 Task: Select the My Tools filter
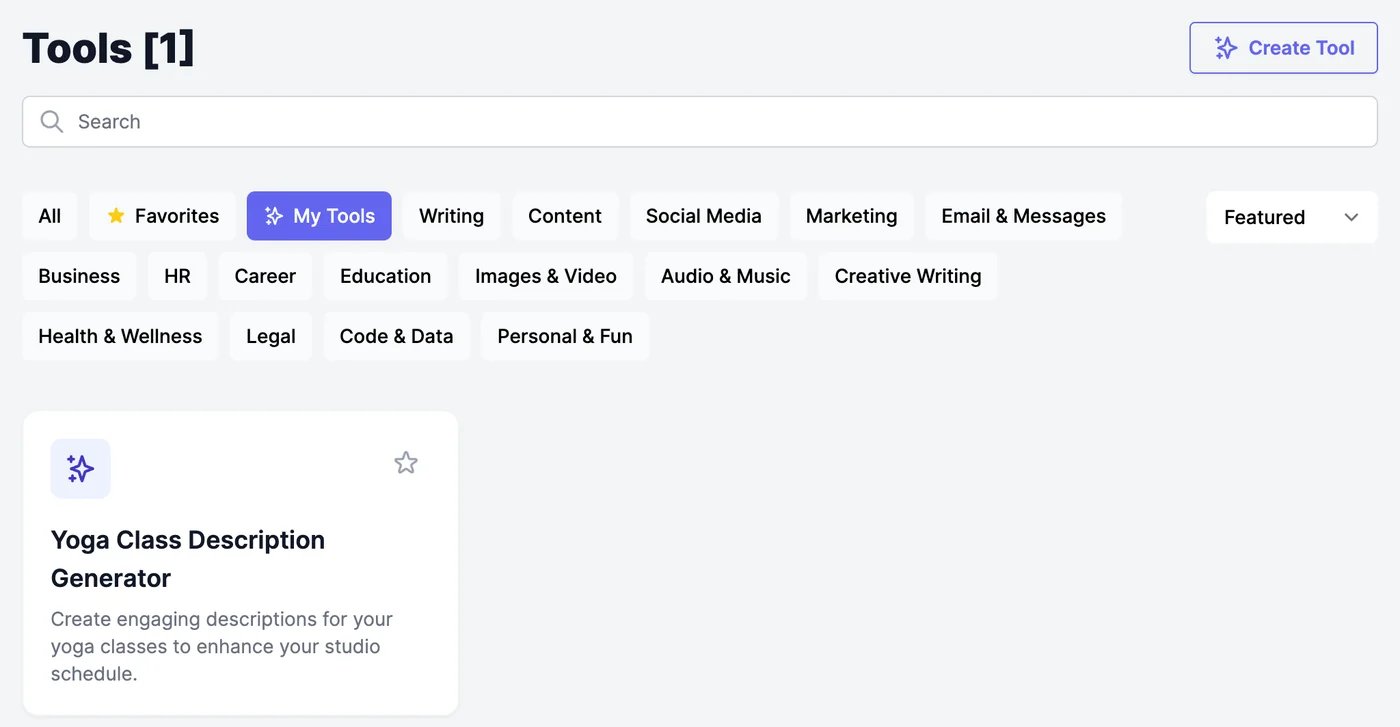point(319,216)
